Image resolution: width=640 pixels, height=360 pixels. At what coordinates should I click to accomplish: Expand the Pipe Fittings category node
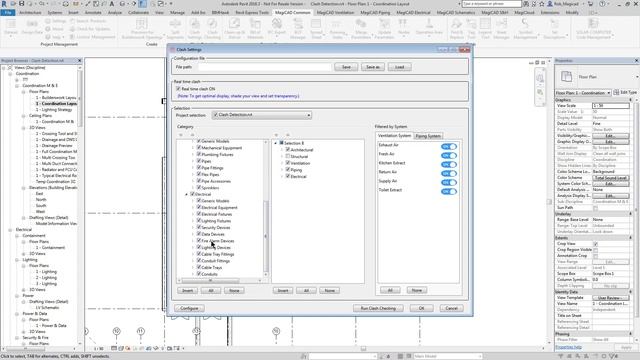(193, 168)
